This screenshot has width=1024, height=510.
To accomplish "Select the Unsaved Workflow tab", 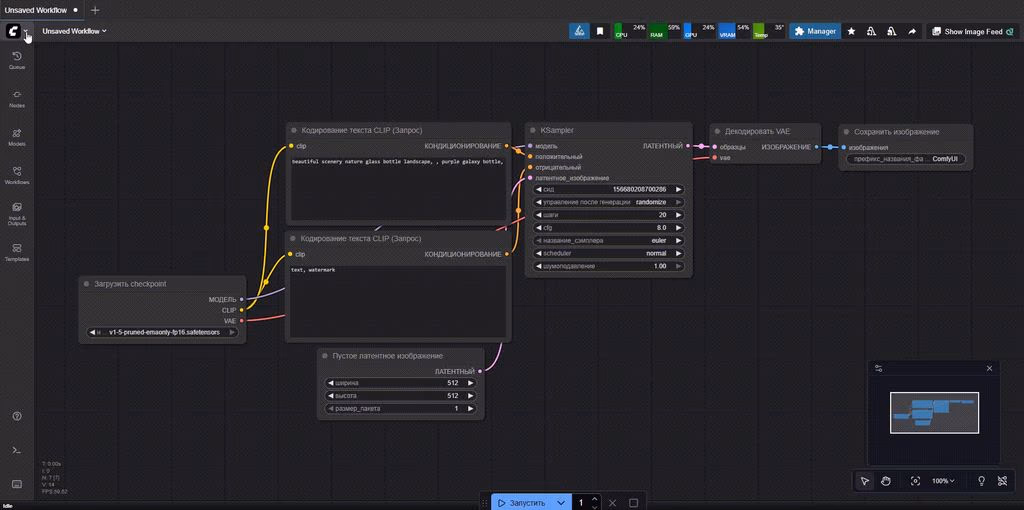I will 35,9.
